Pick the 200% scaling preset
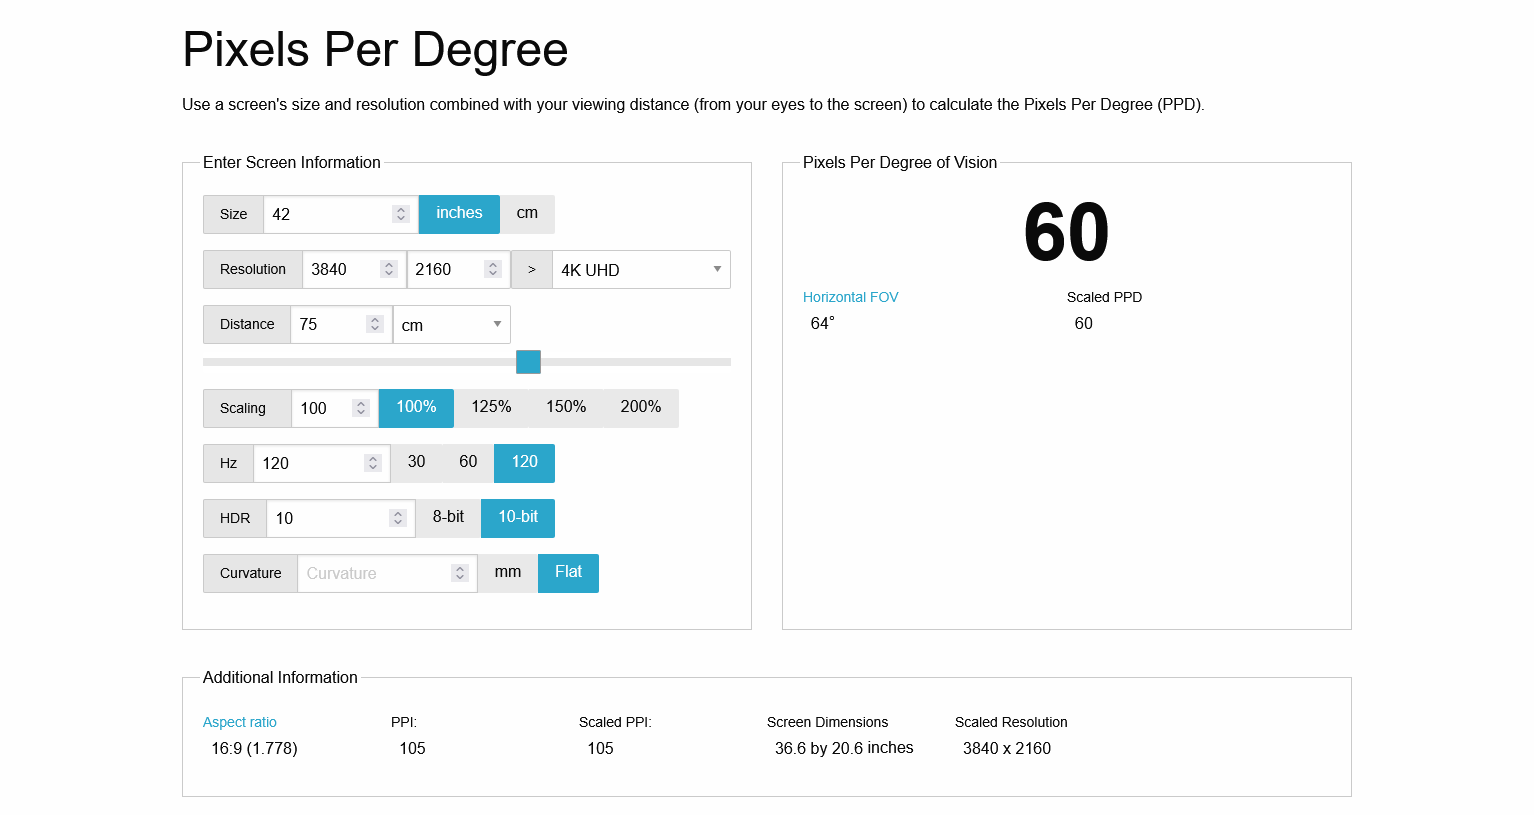 tap(641, 408)
